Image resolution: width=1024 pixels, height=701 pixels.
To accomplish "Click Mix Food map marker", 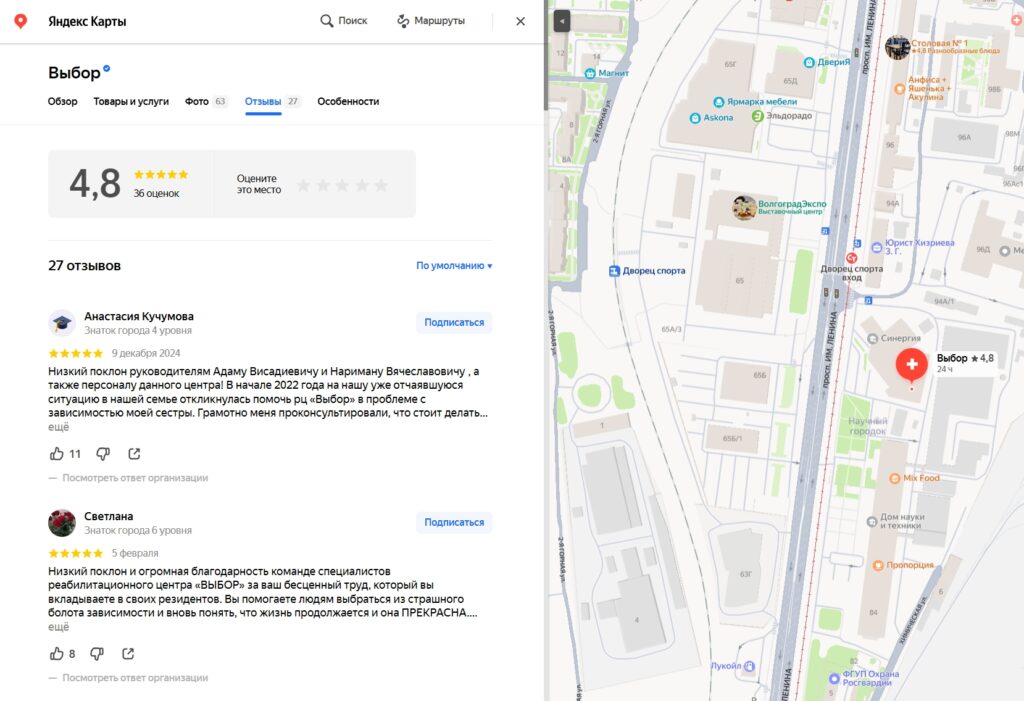I will click(895, 478).
